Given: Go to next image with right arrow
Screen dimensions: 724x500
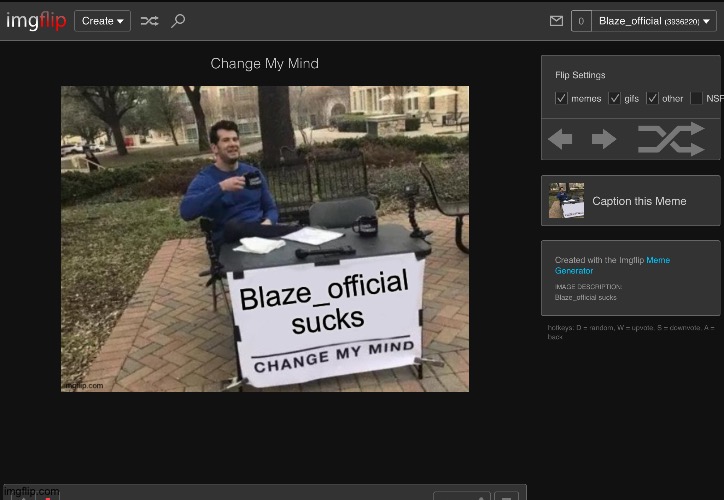Looking at the screenshot, I should click(604, 140).
